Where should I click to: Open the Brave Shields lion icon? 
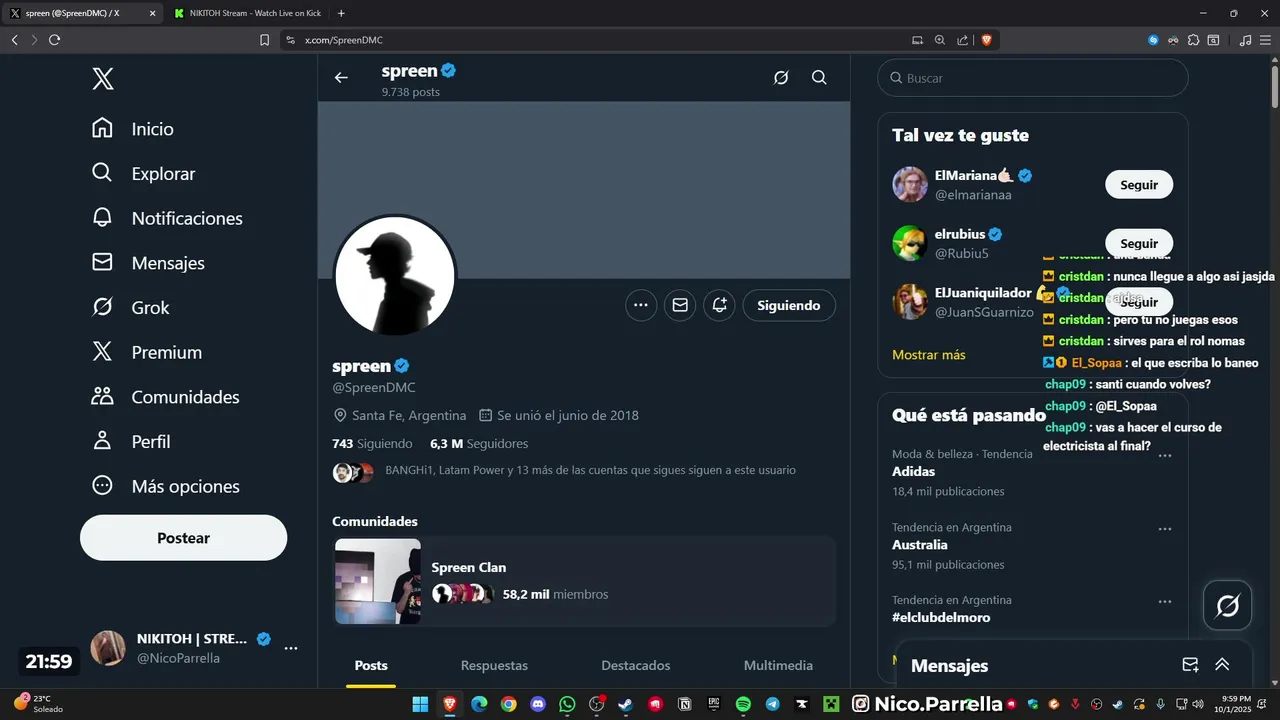986,40
